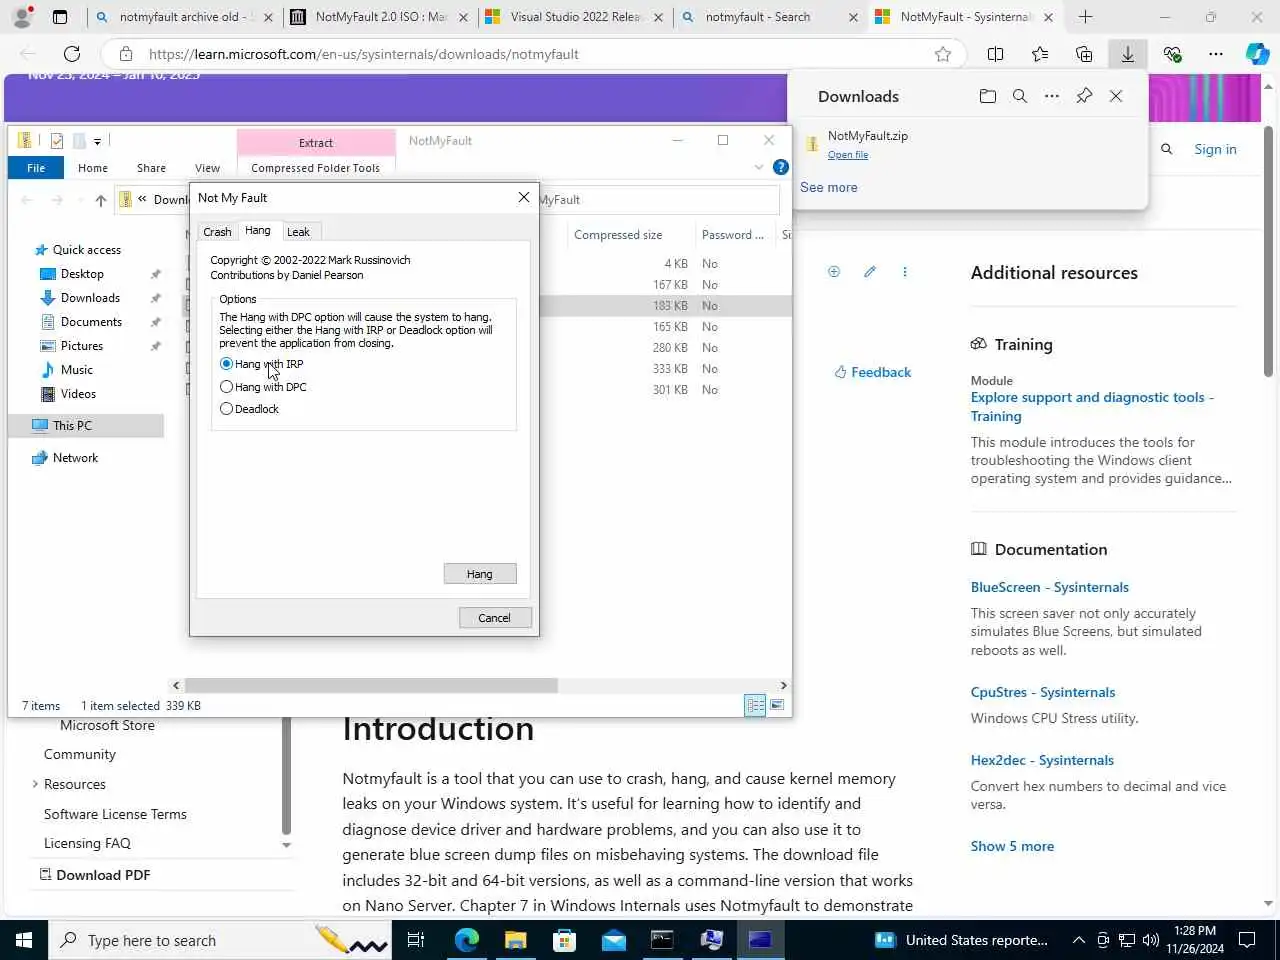The image size is (1280, 960).
Task: Go up one folder level in Explorer
Action: click(x=101, y=200)
